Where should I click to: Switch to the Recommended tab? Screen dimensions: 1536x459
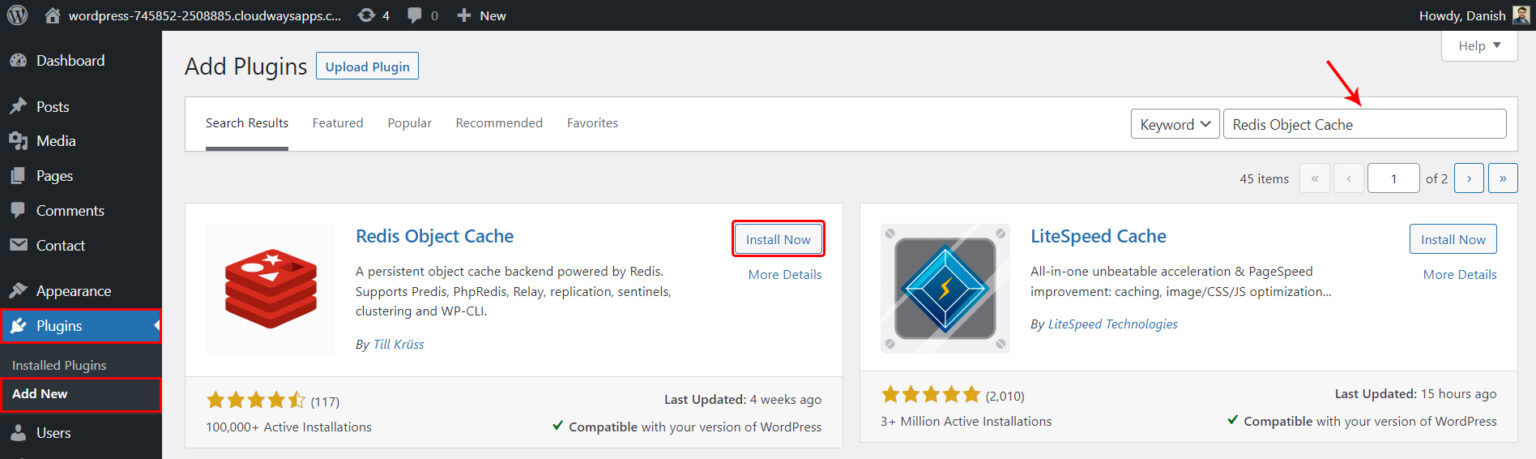coord(499,123)
